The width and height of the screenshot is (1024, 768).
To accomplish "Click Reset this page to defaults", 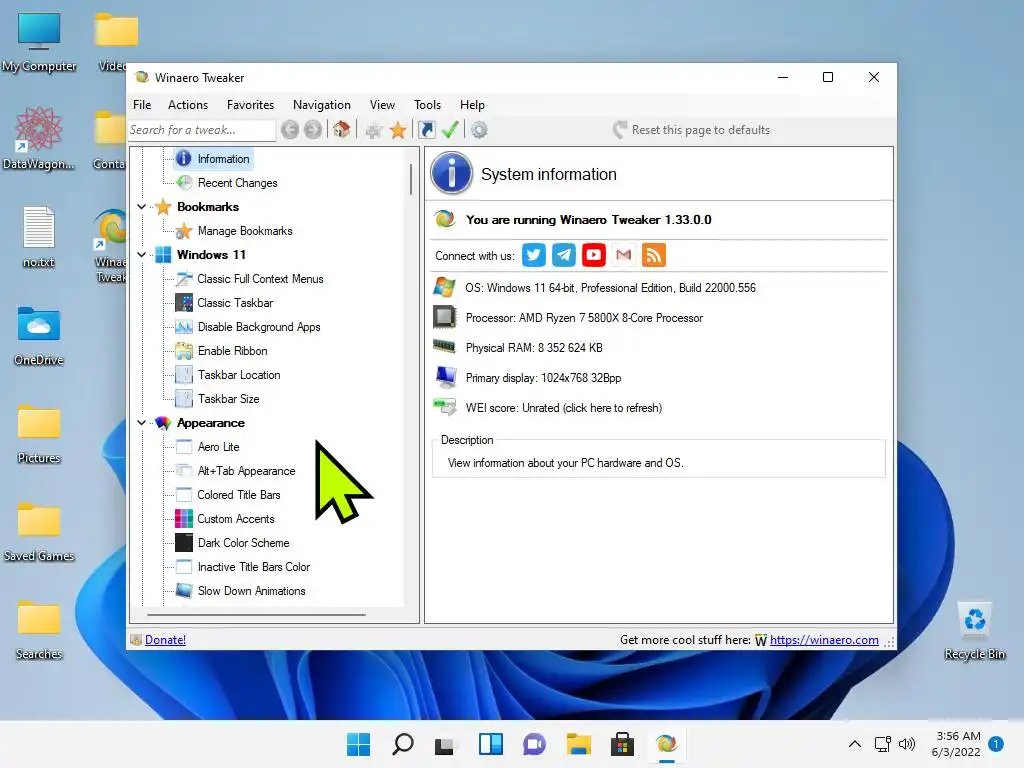I will [691, 130].
